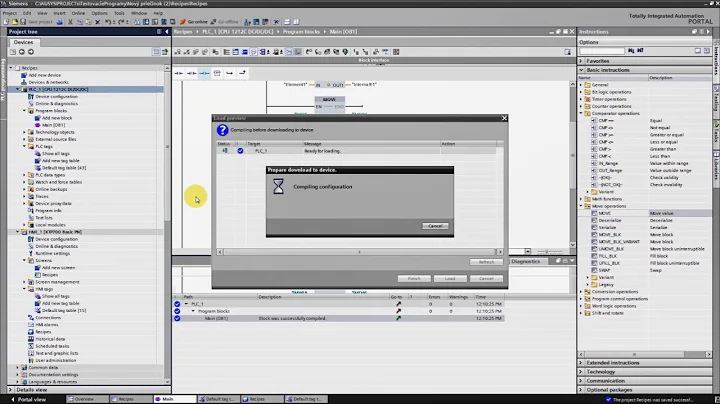Viewport: 720px width, 404px height.
Task: Click the Open branch icon
Action: click(230, 73)
